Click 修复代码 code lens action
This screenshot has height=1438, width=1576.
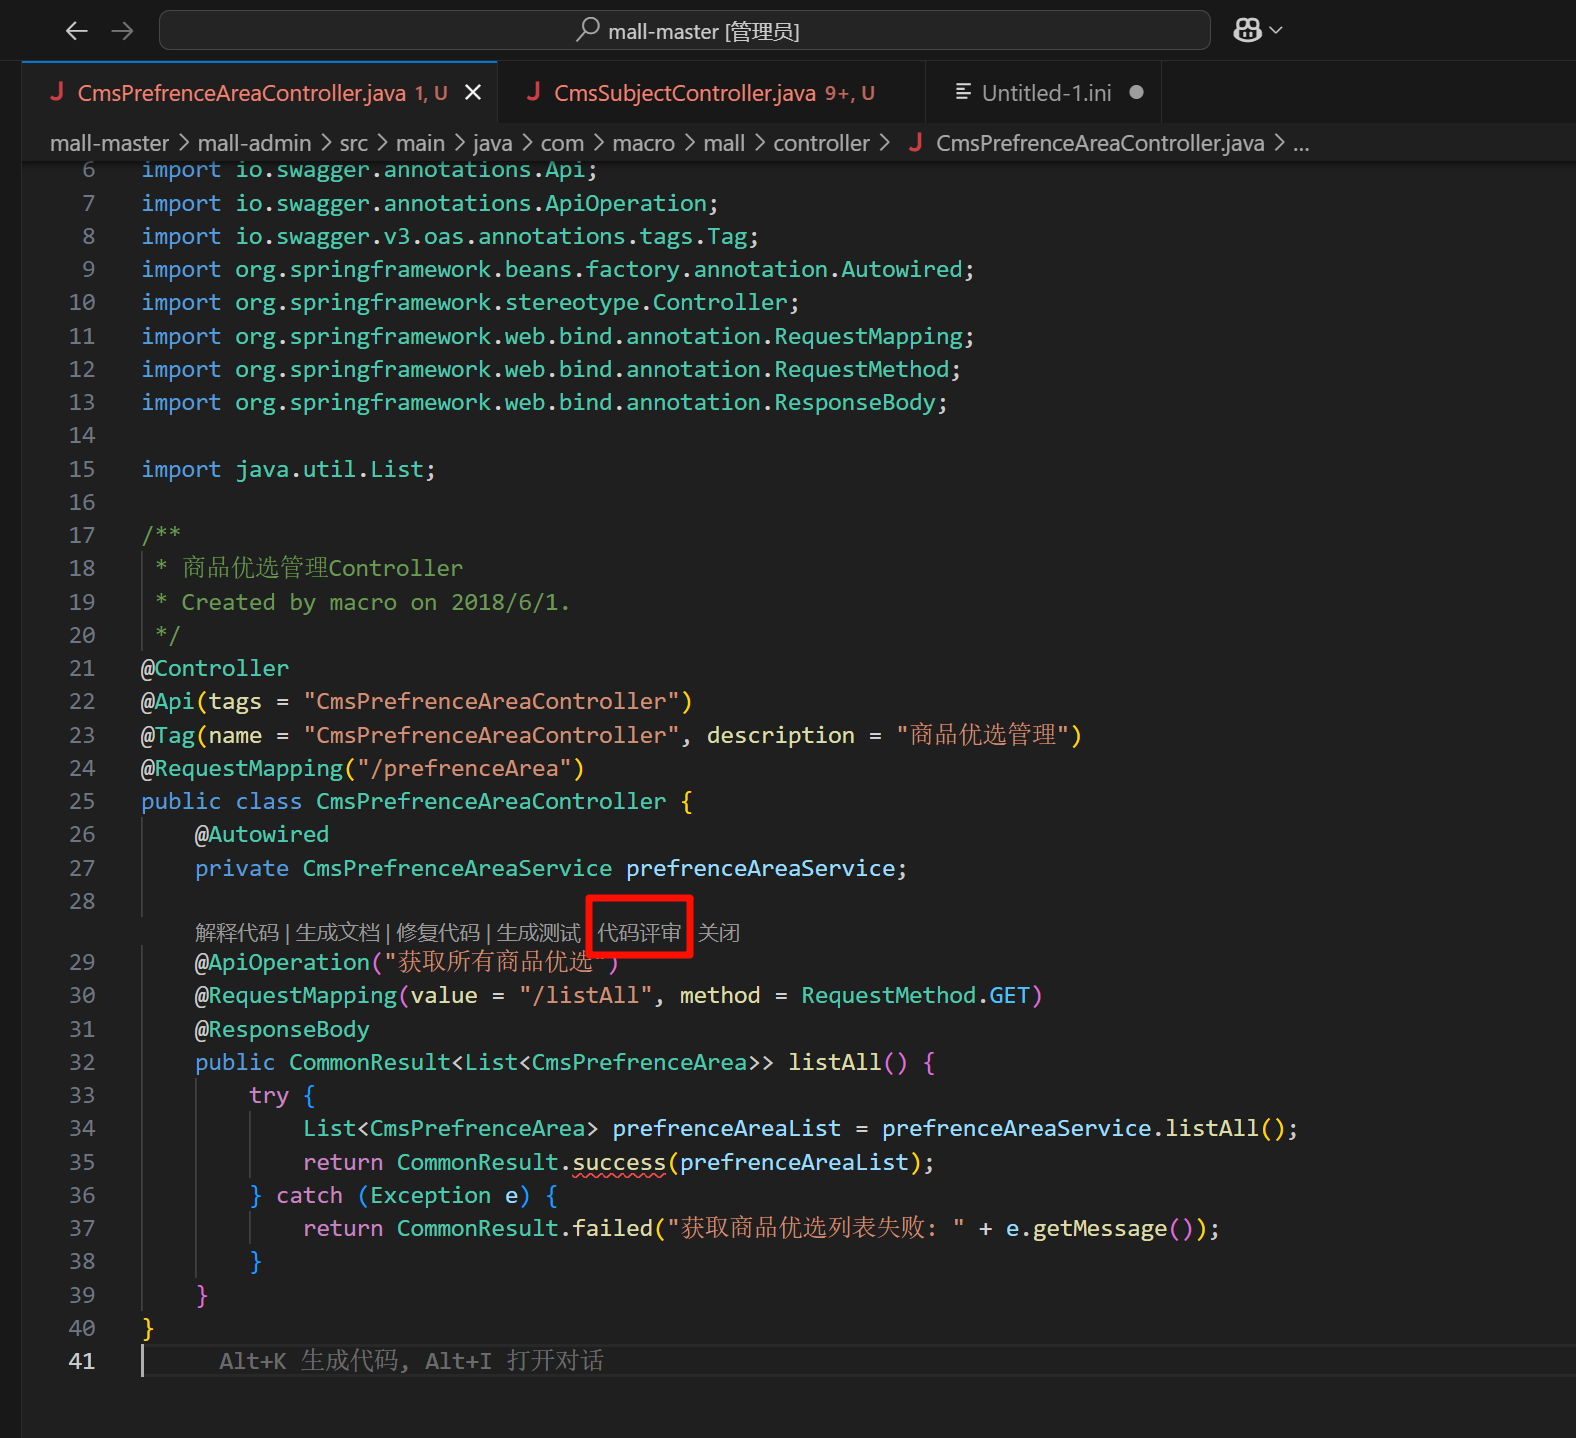(438, 933)
